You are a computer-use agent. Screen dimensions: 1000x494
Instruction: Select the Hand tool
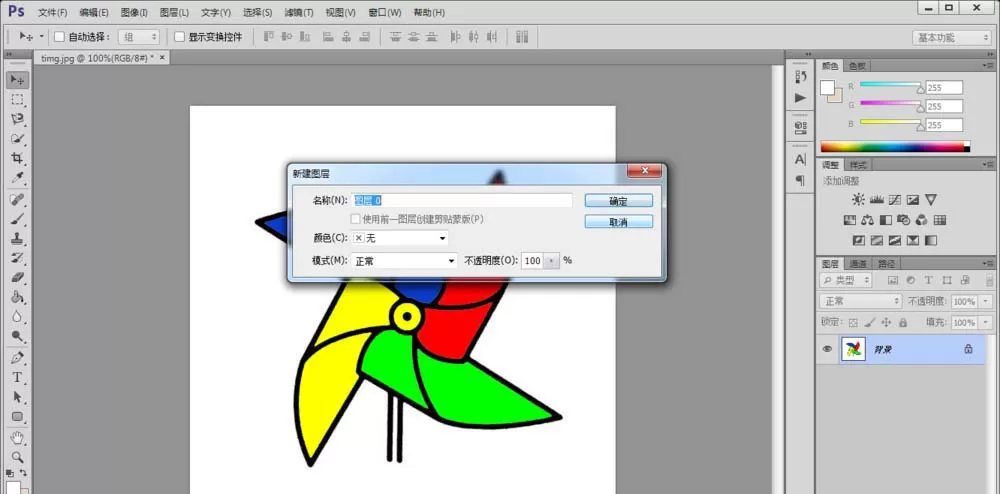click(x=17, y=437)
